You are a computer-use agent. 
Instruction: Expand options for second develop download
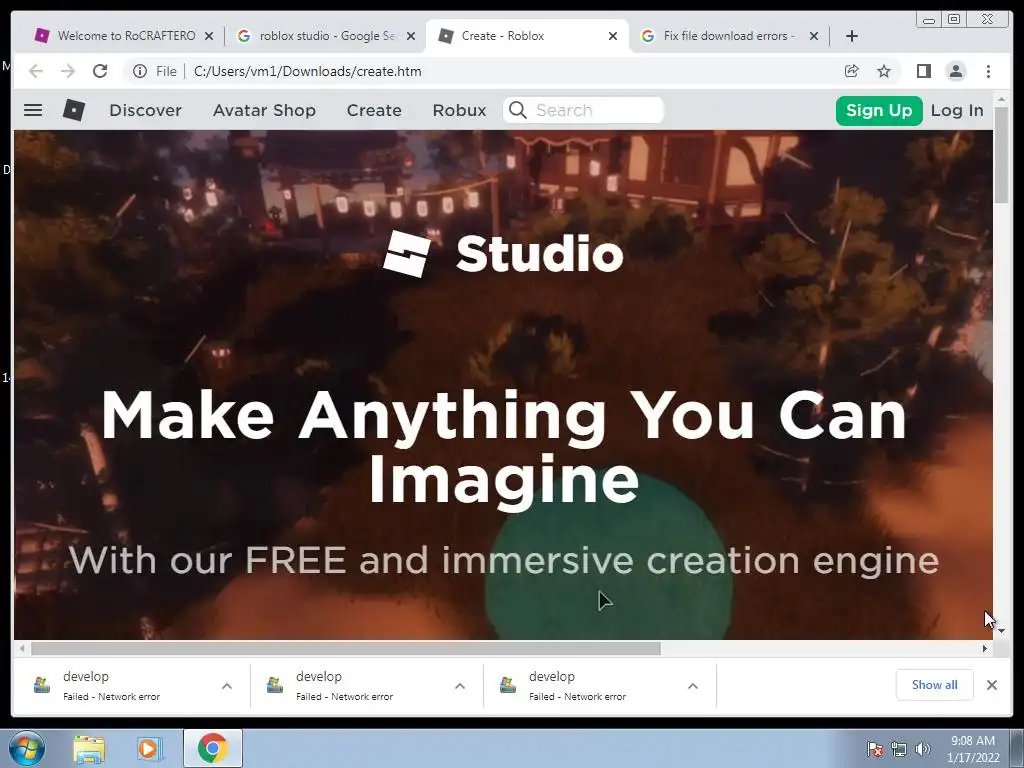click(x=460, y=686)
